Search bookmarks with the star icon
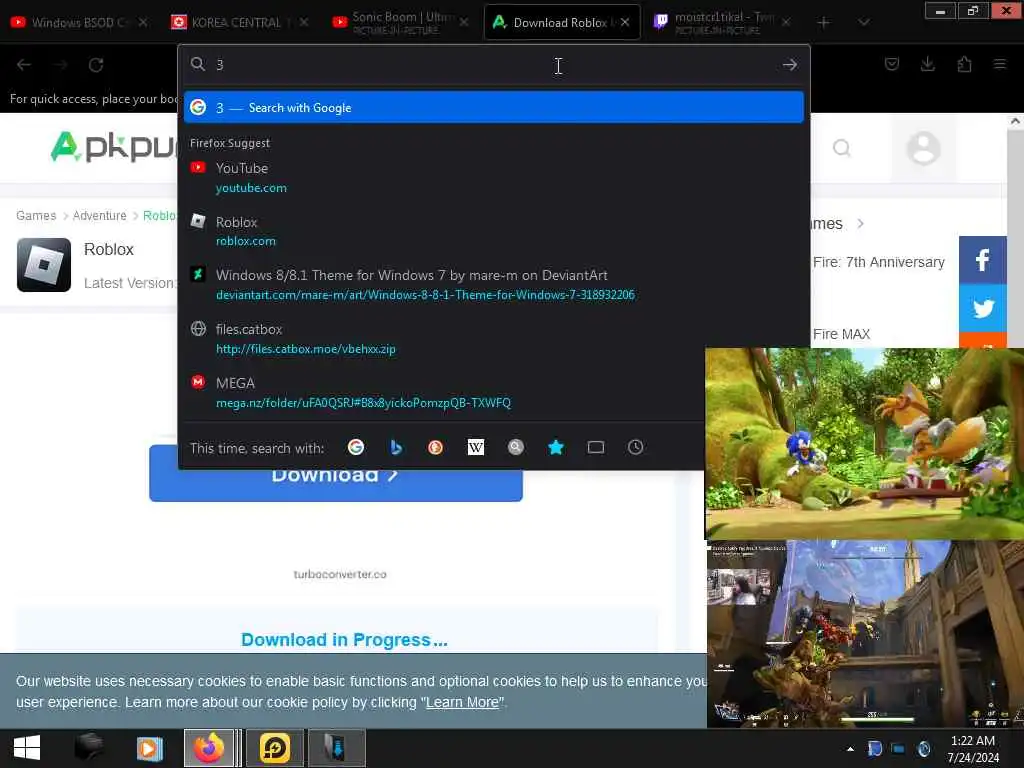Image resolution: width=1024 pixels, height=768 pixels. 556,447
